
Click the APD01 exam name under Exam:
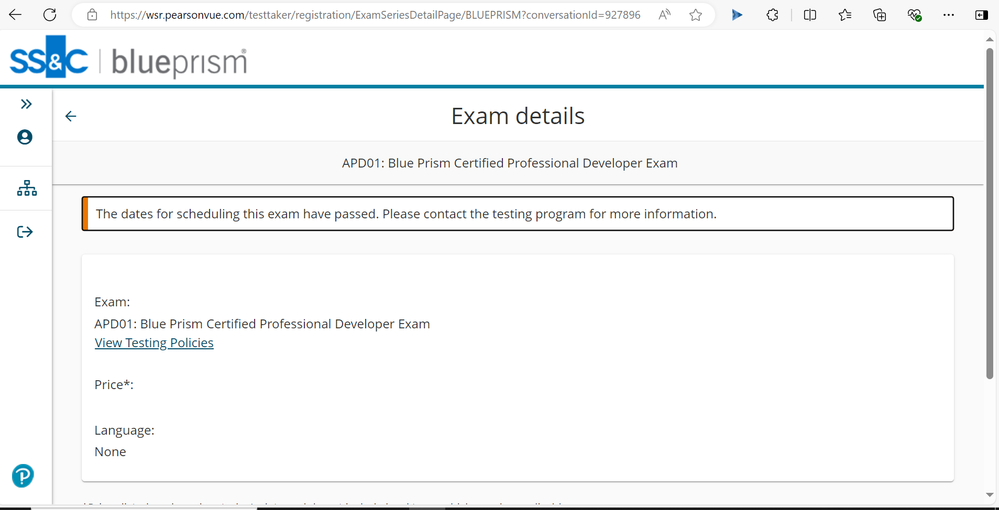coord(262,324)
